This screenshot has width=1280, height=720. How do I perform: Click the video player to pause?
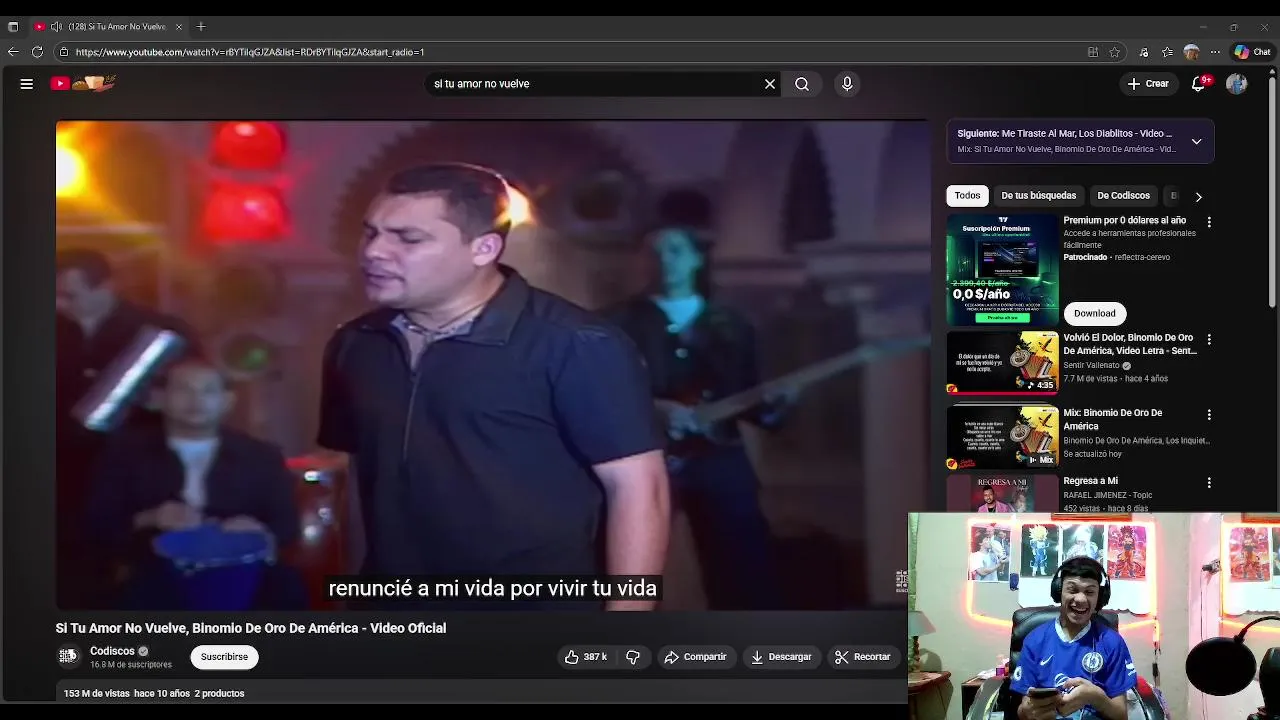pos(492,365)
